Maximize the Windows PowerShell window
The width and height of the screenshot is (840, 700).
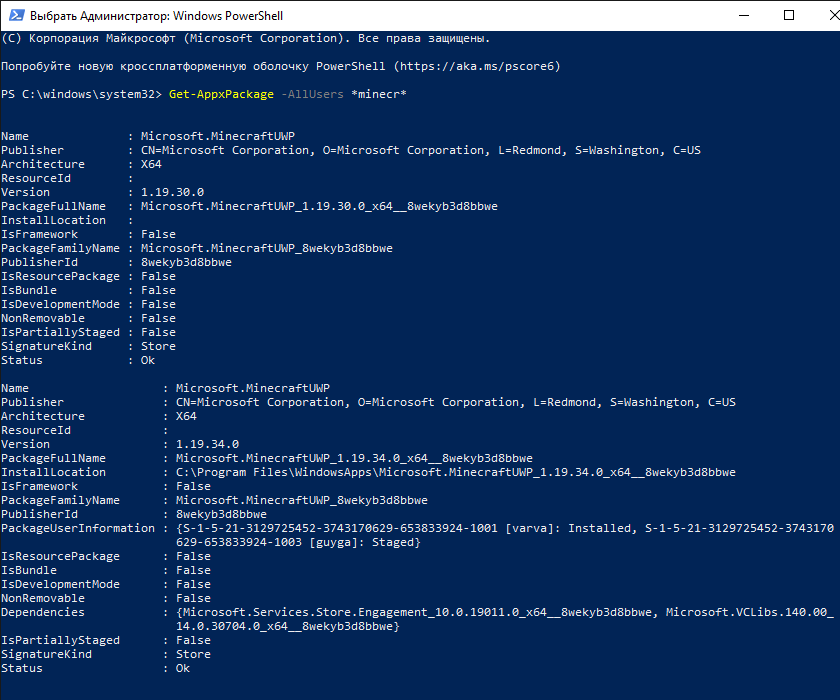[789, 15]
